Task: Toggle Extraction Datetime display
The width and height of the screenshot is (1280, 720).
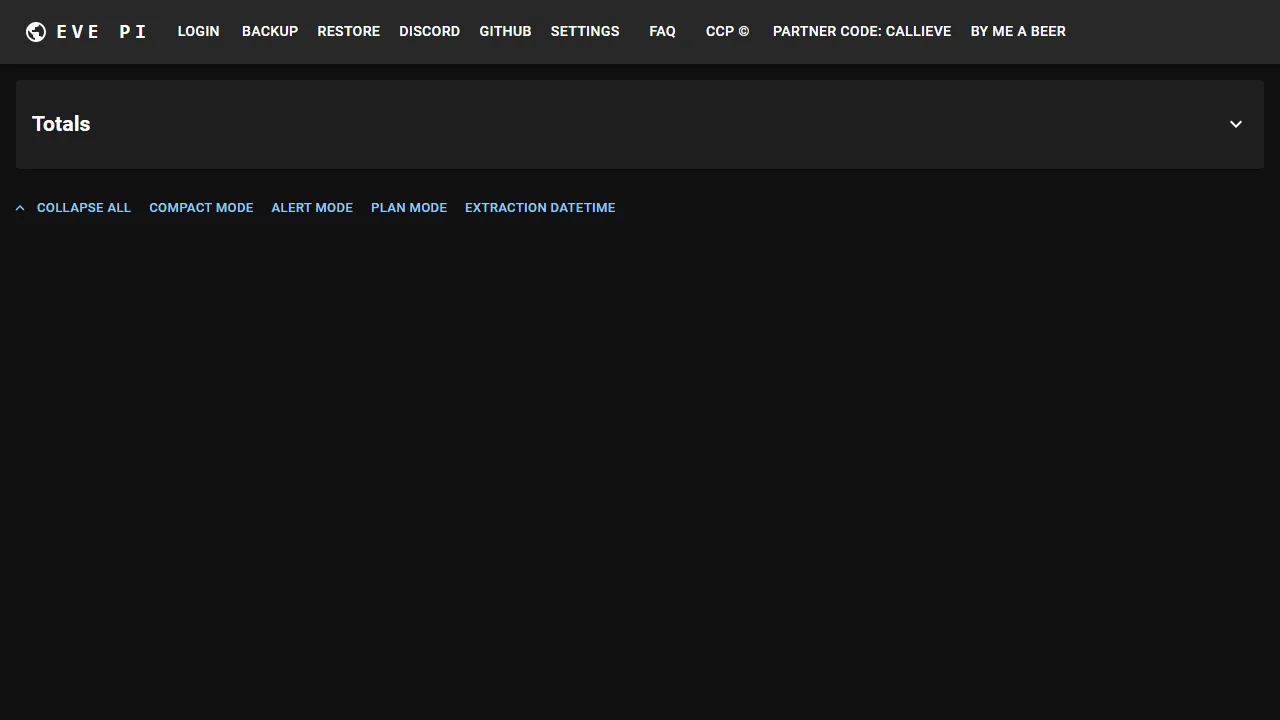Action: [x=540, y=207]
